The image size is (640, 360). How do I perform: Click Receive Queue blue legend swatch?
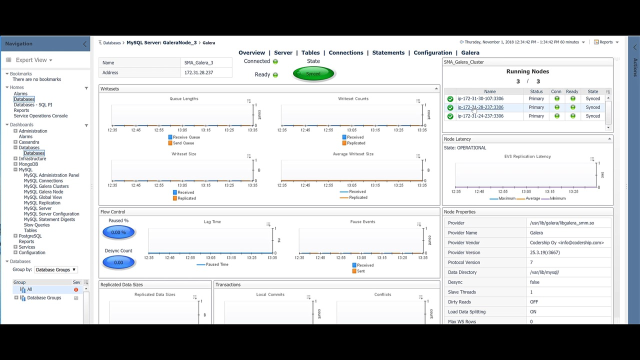pyautogui.click(x=170, y=138)
